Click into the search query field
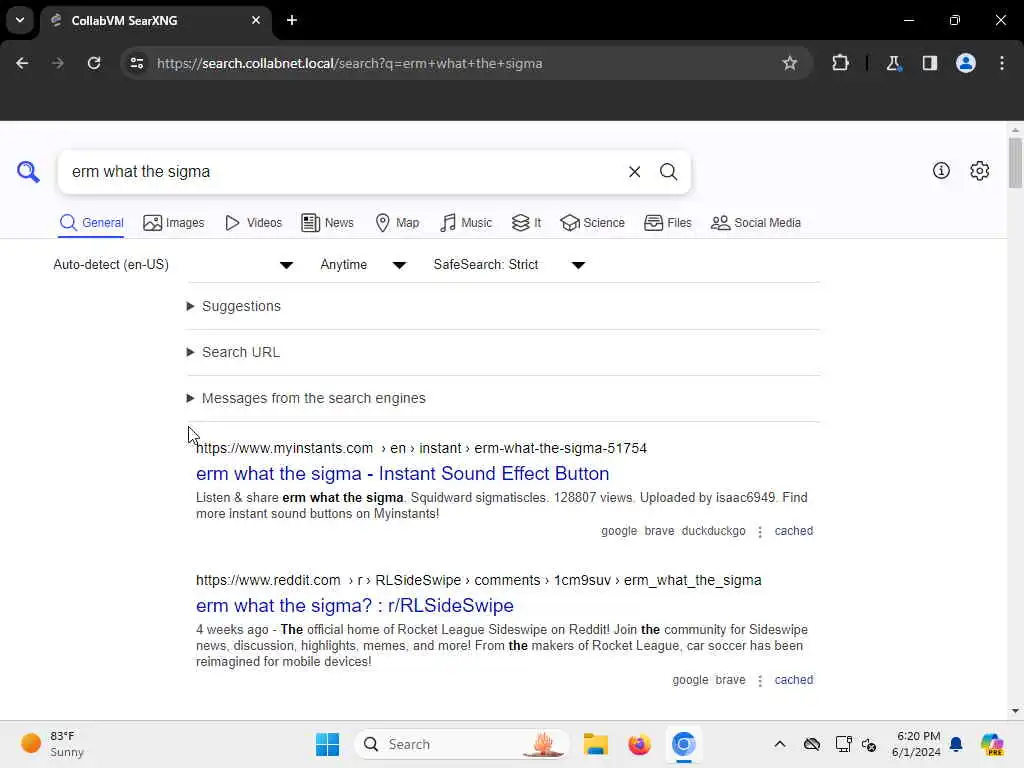The image size is (1024, 768). (343, 172)
